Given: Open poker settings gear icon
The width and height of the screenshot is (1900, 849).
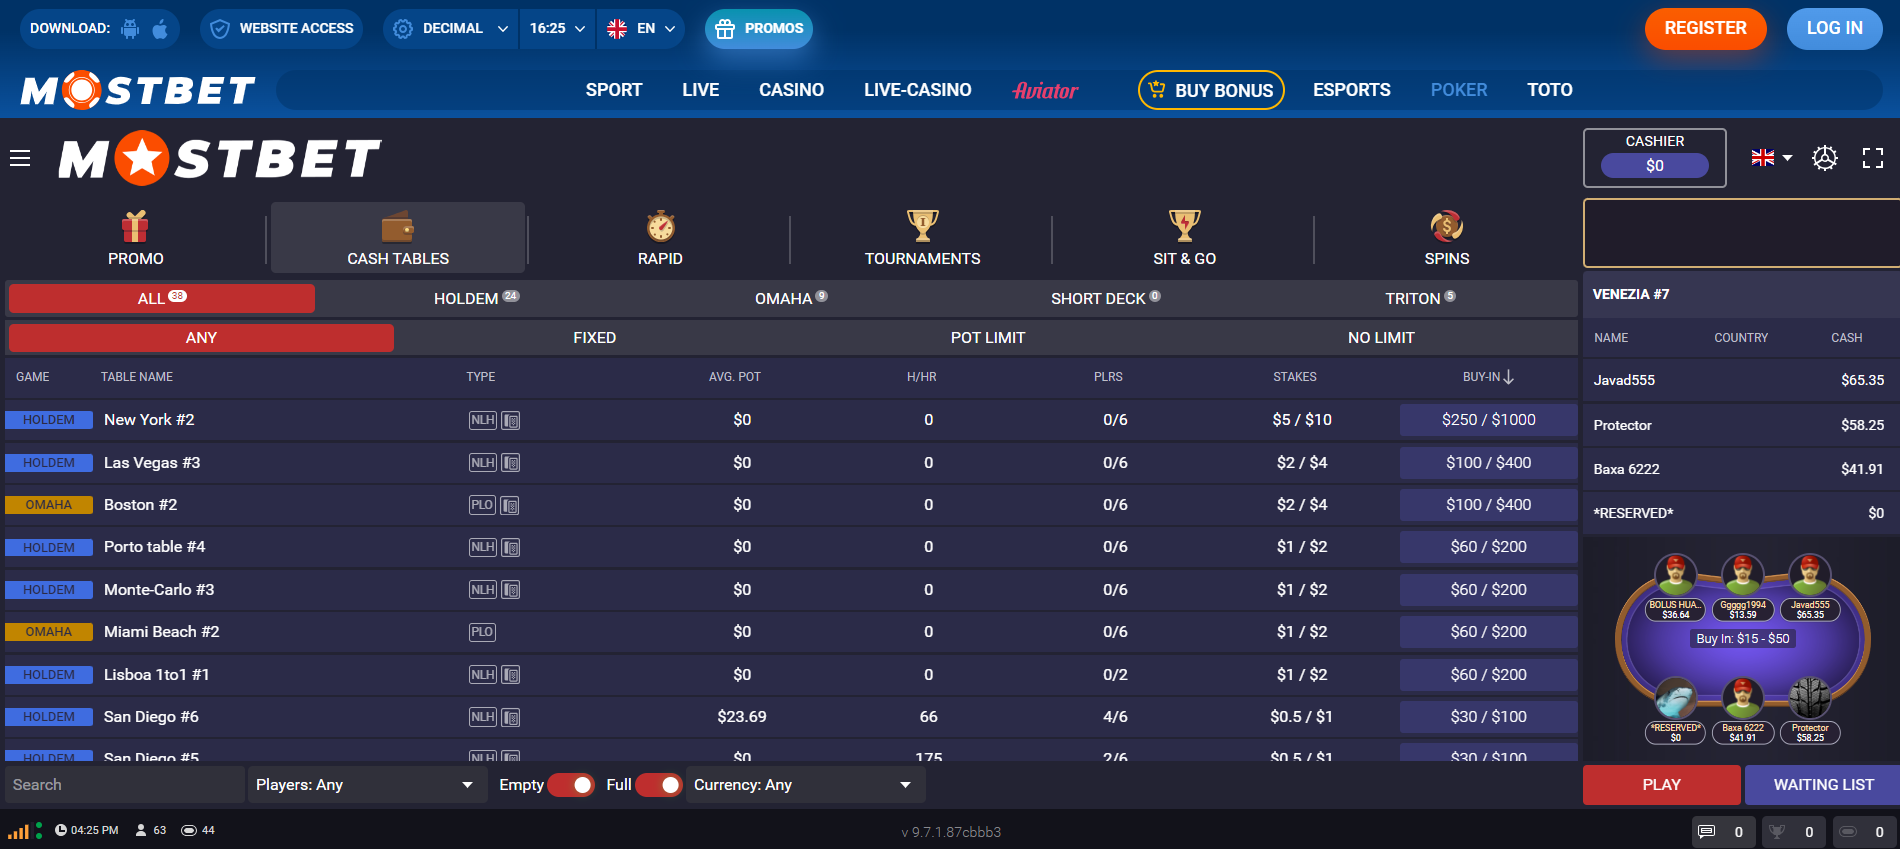Looking at the screenshot, I should [1825, 158].
